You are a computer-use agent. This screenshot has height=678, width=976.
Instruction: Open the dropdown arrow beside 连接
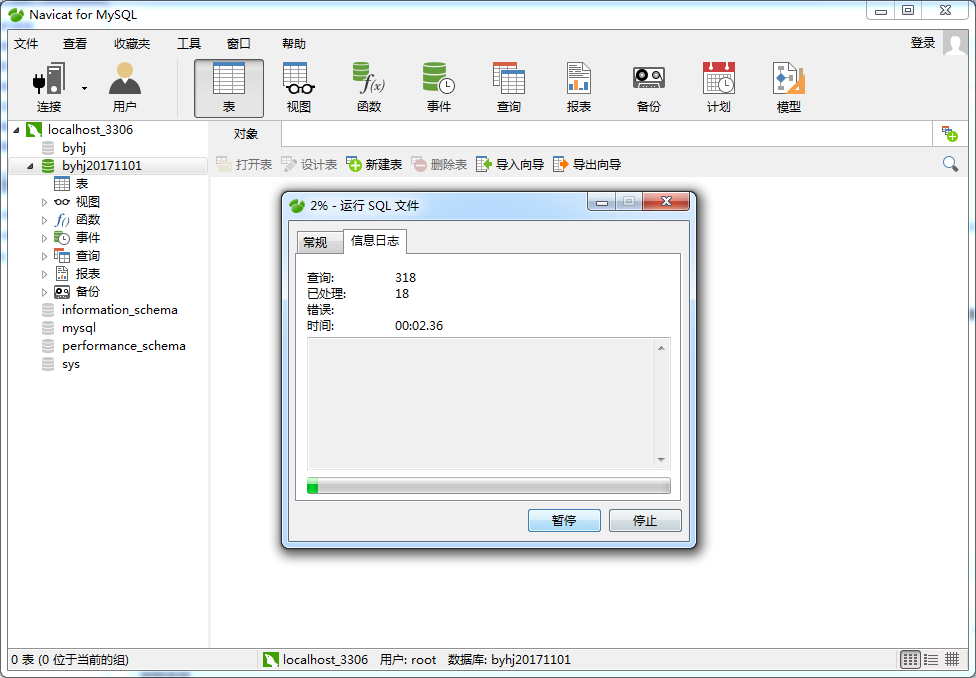point(84,88)
